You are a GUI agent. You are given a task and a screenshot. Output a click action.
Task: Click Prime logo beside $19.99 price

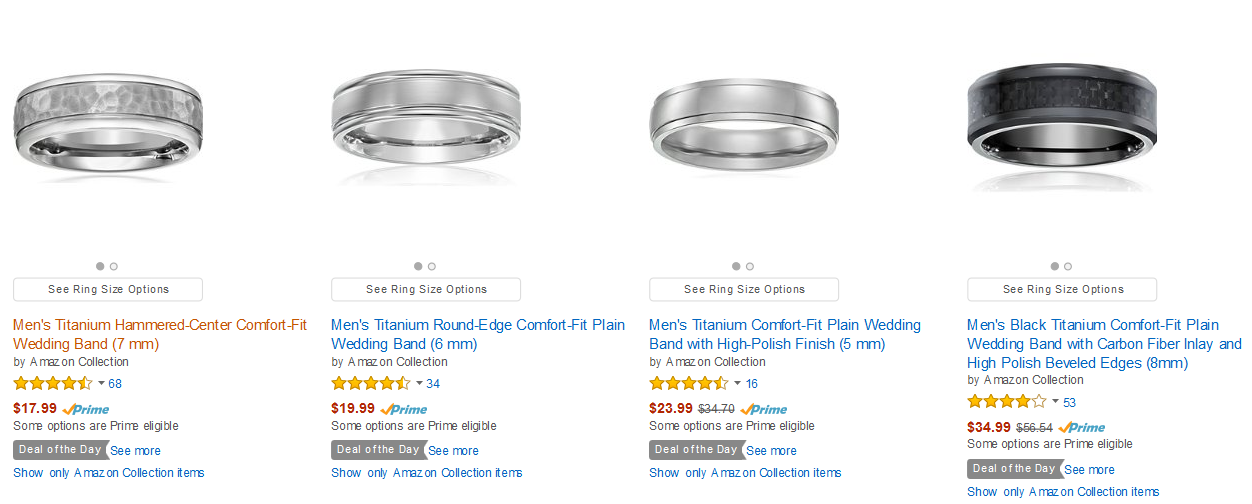404,409
